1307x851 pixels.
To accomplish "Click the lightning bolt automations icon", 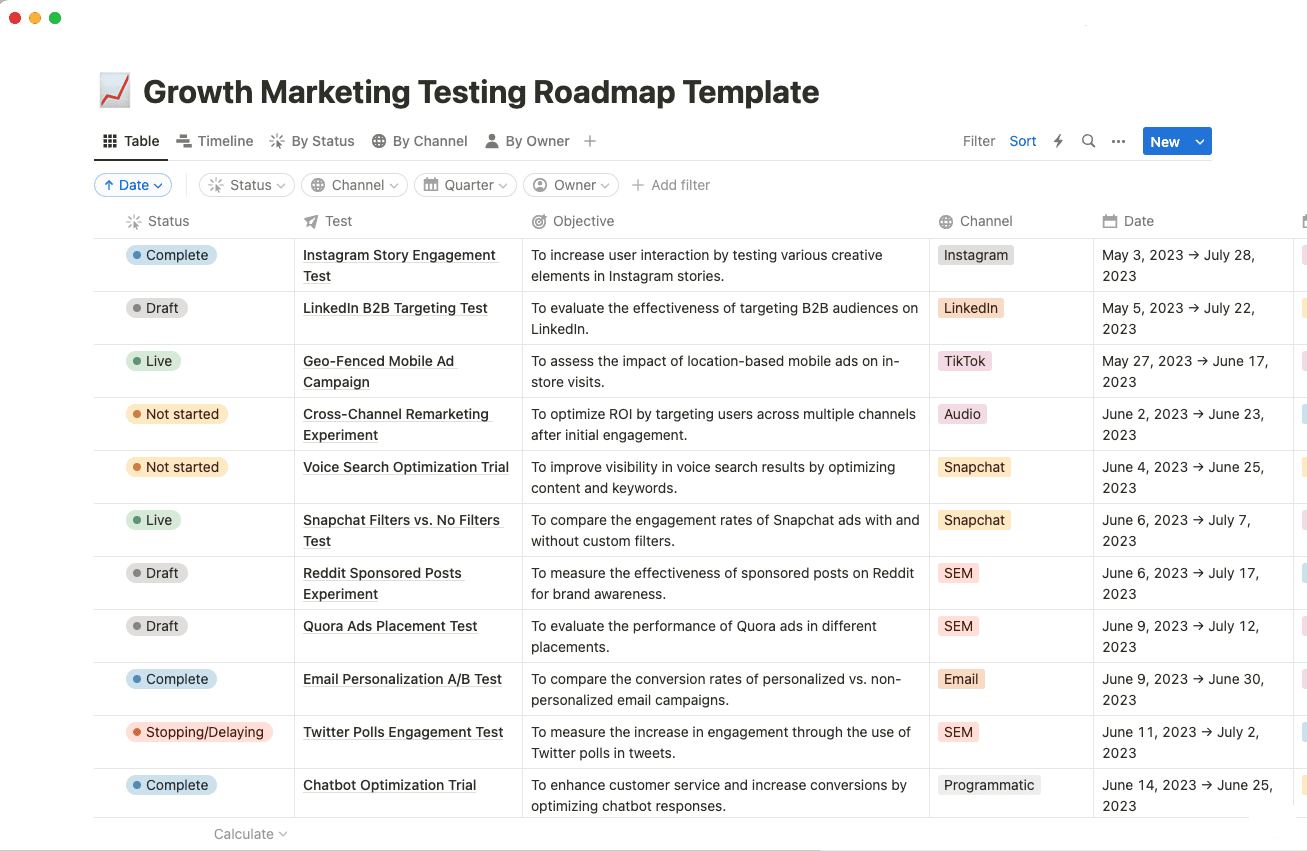I will click(1058, 141).
